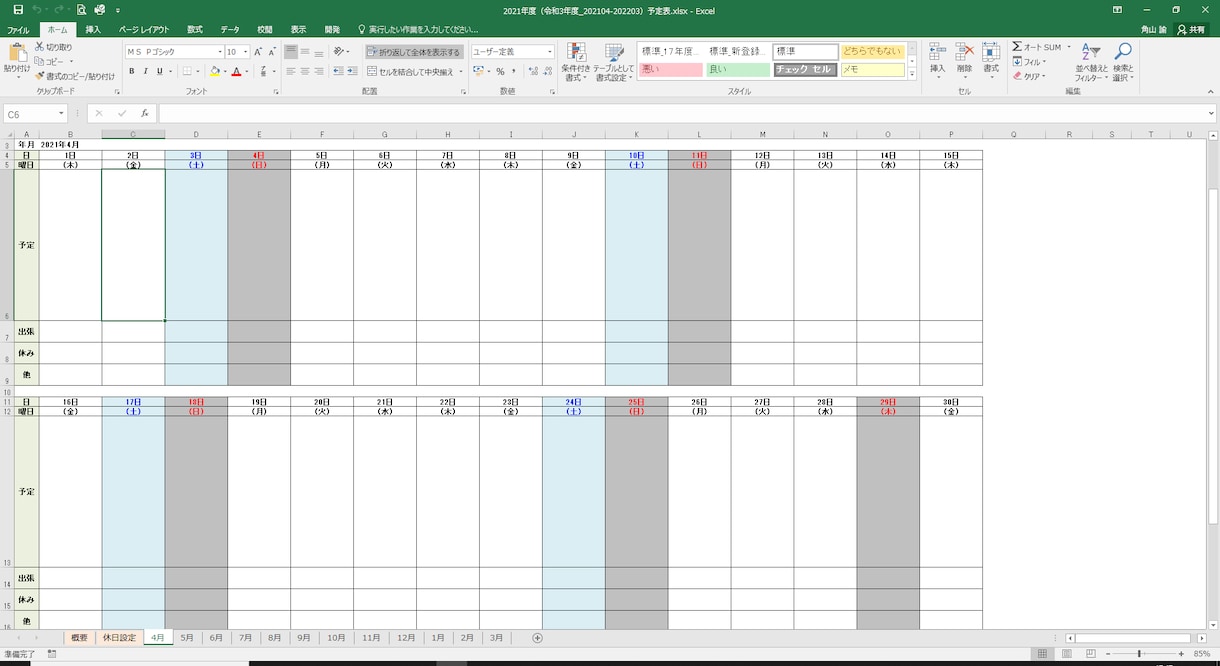Viewport: 1220px width, 666px height.
Task: Expand the font color dropdown arrow
Action: tap(247, 72)
